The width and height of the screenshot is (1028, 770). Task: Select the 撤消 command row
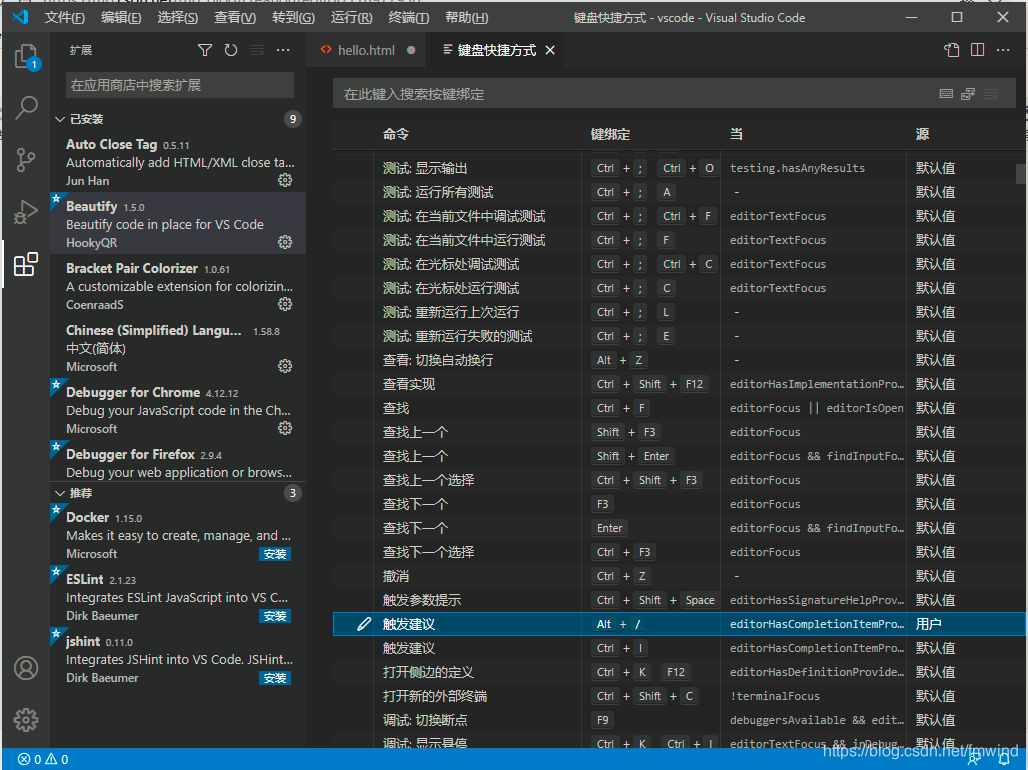[x=679, y=577]
